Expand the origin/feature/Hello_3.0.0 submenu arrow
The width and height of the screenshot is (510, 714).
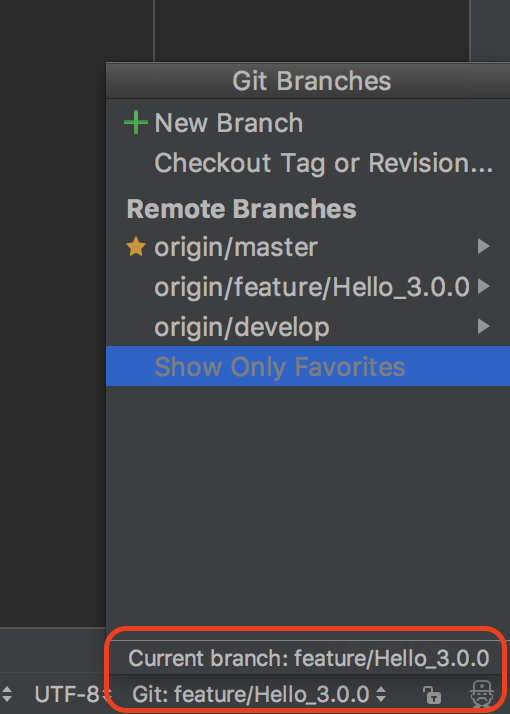click(483, 286)
